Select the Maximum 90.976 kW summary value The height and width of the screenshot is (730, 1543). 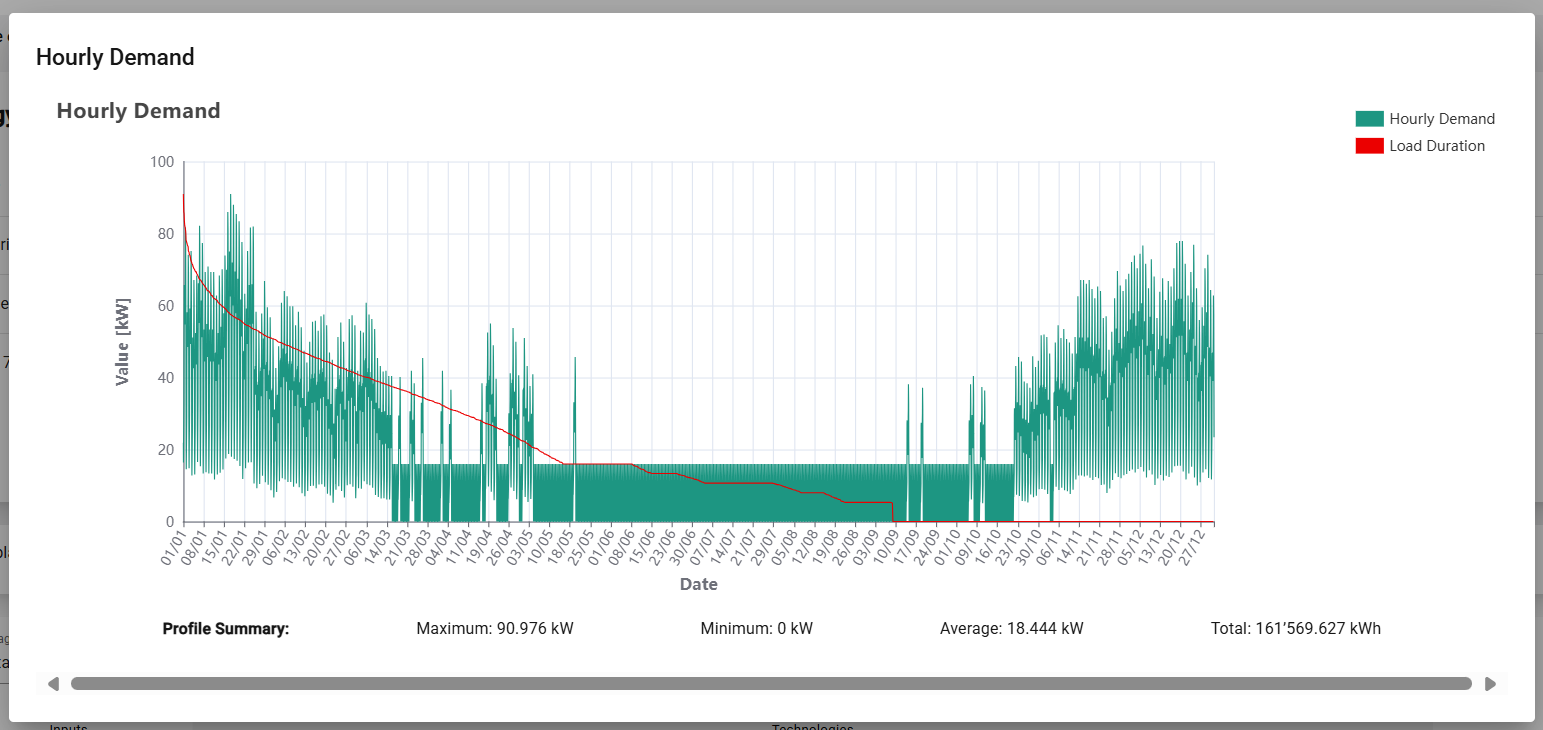pos(494,629)
